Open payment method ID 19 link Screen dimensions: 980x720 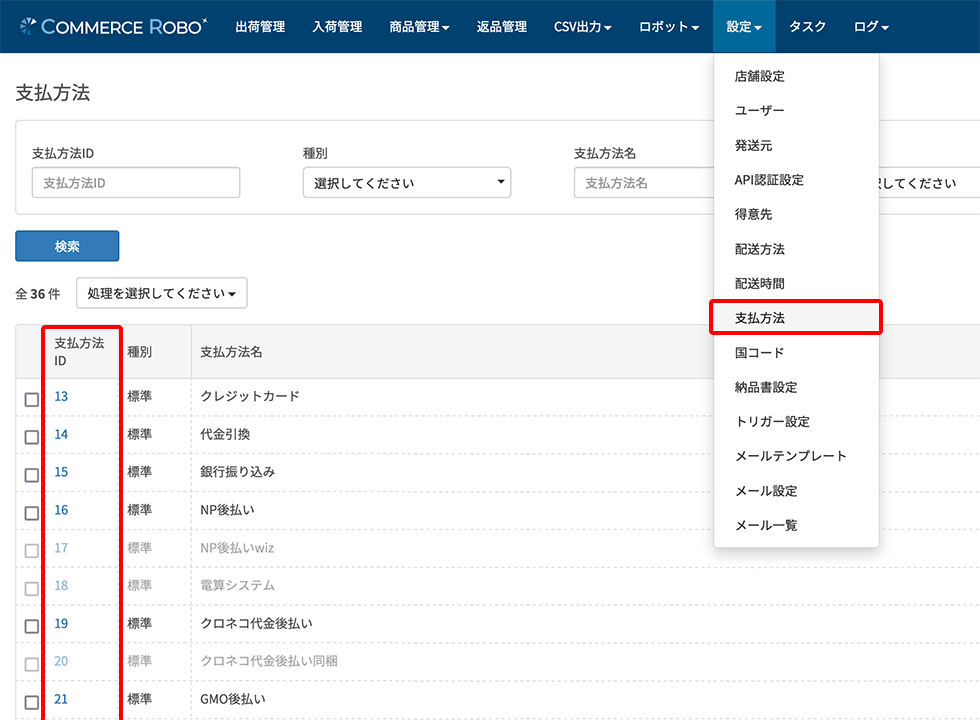coord(61,624)
